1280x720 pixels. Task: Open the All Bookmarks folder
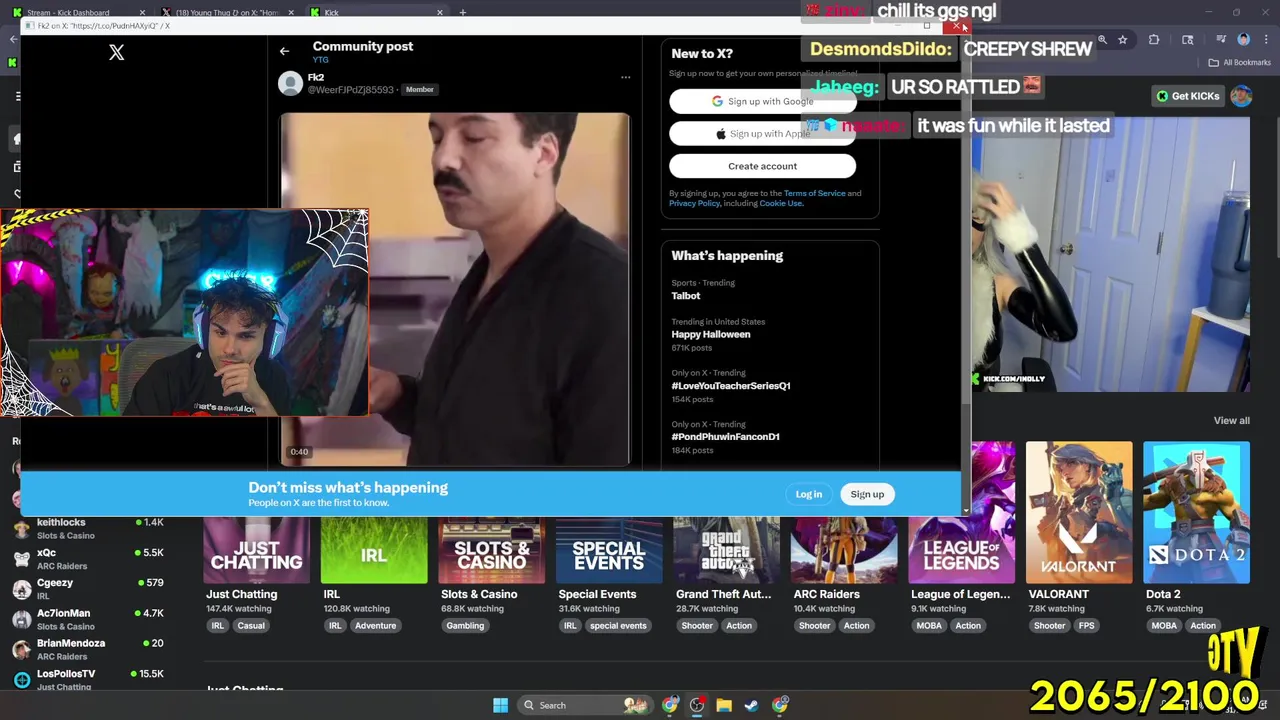pyautogui.click(x=1239, y=62)
